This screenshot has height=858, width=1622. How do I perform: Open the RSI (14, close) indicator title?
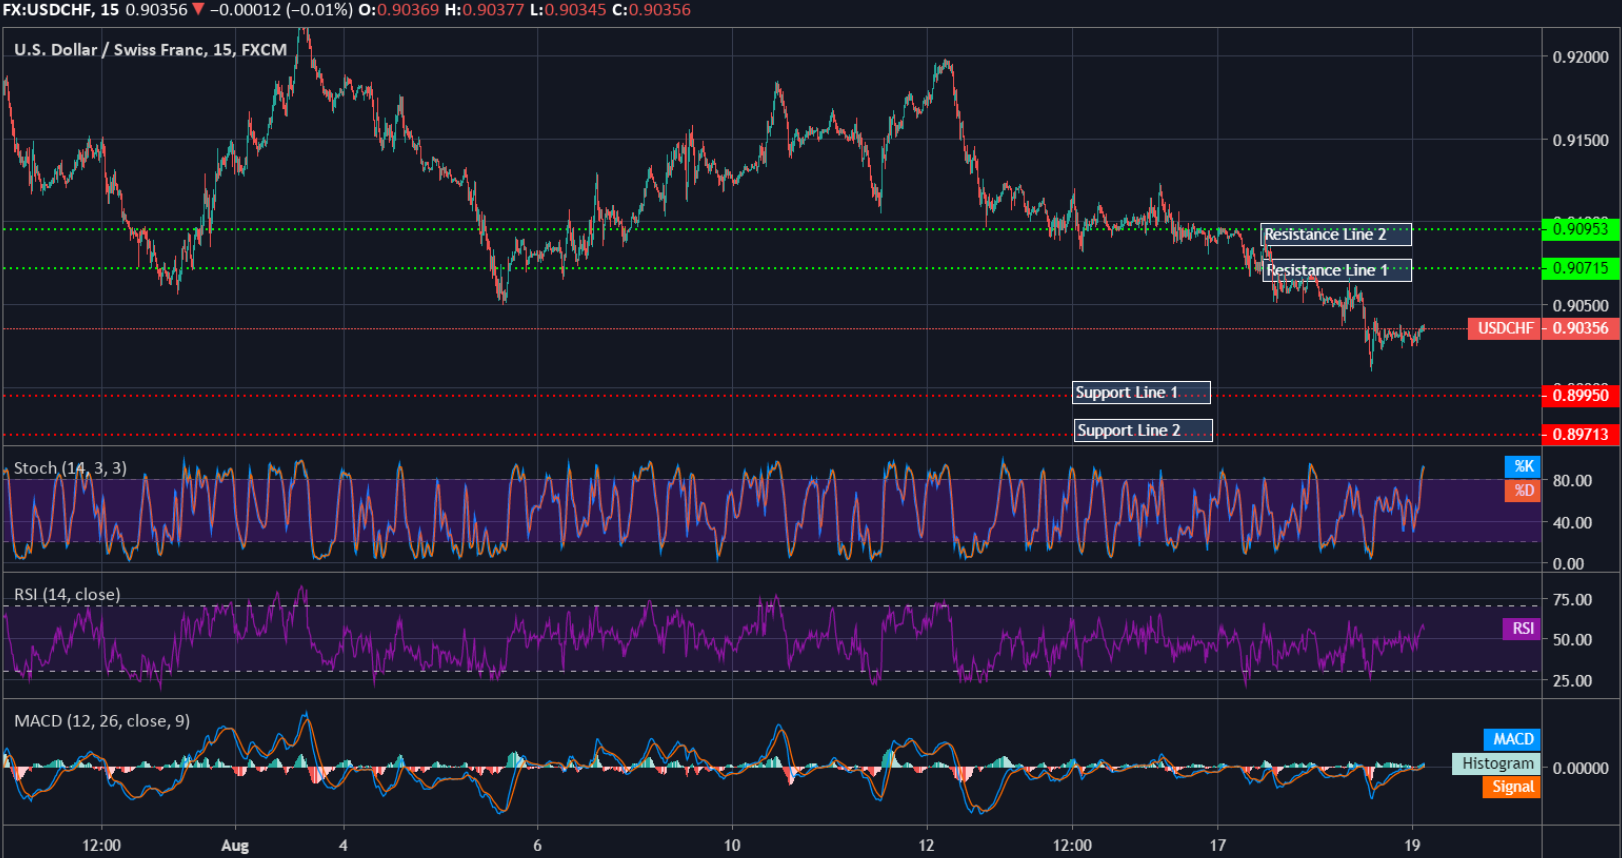point(67,594)
